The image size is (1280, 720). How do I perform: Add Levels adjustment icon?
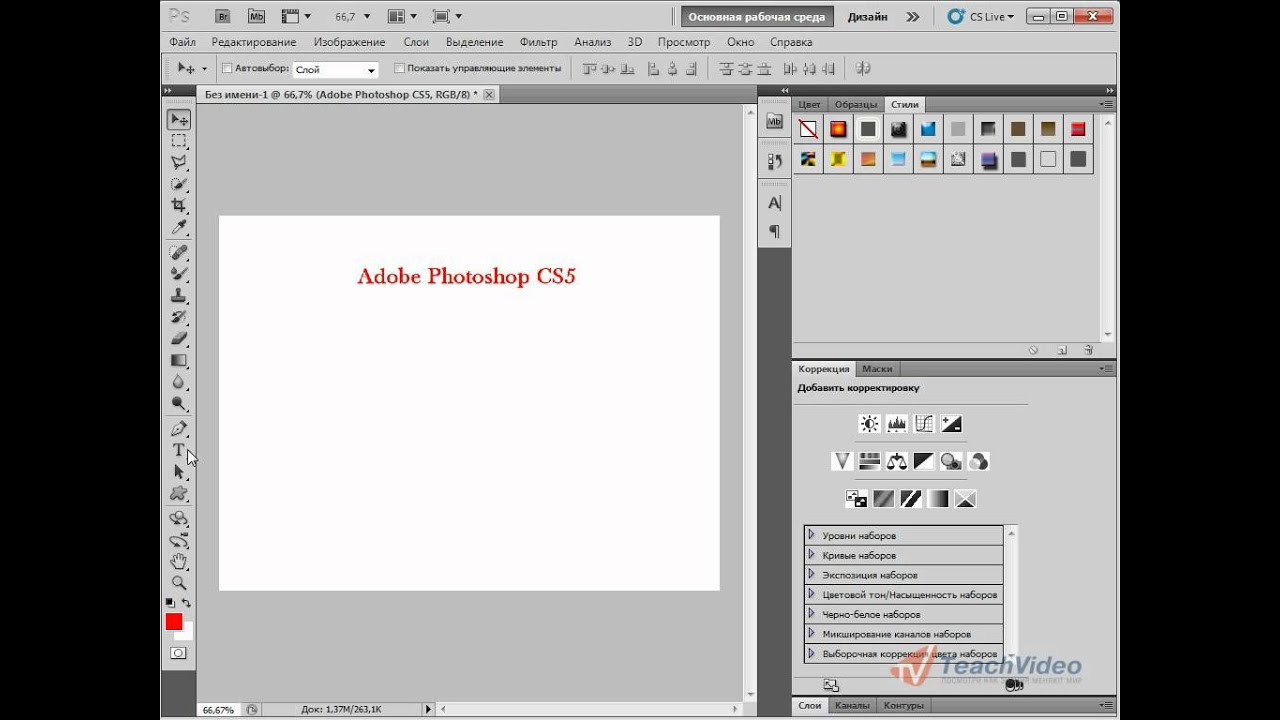pyautogui.click(x=896, y=424)
